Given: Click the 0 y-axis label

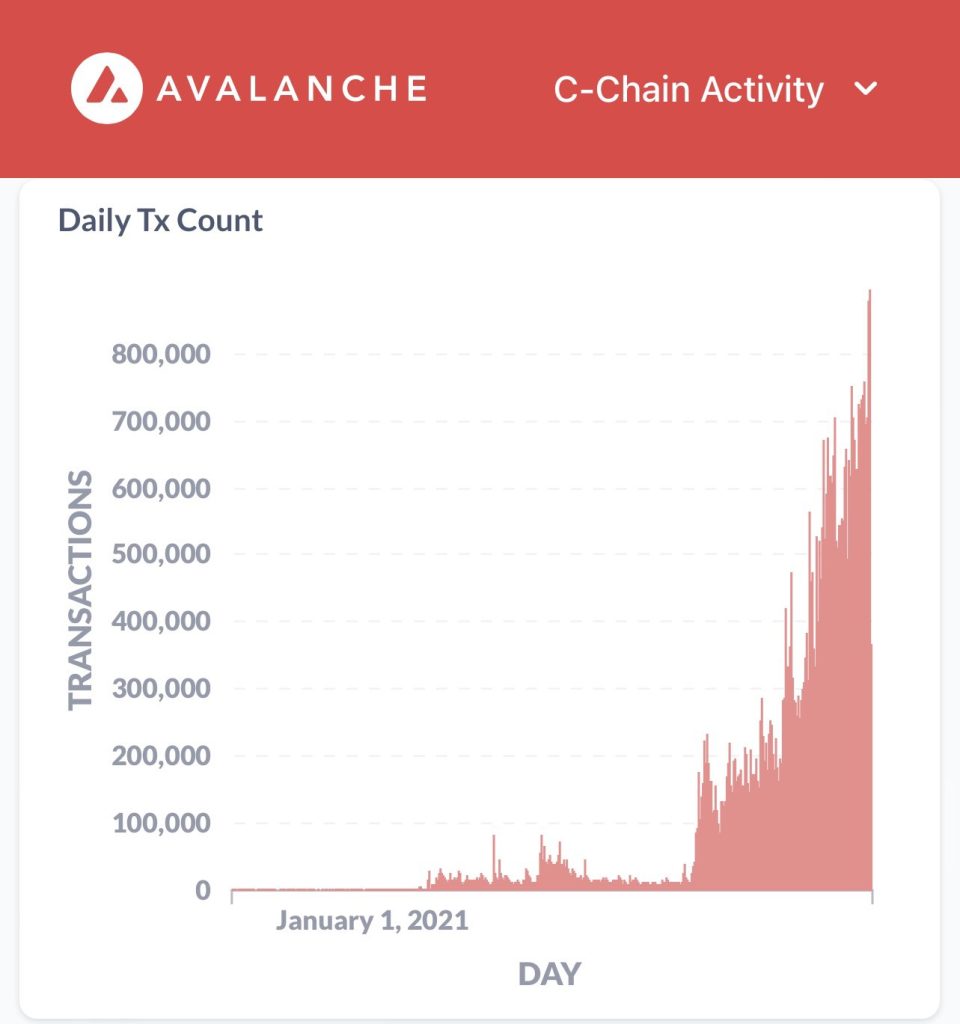Looking at the screenshot, I should pos(202,890).
